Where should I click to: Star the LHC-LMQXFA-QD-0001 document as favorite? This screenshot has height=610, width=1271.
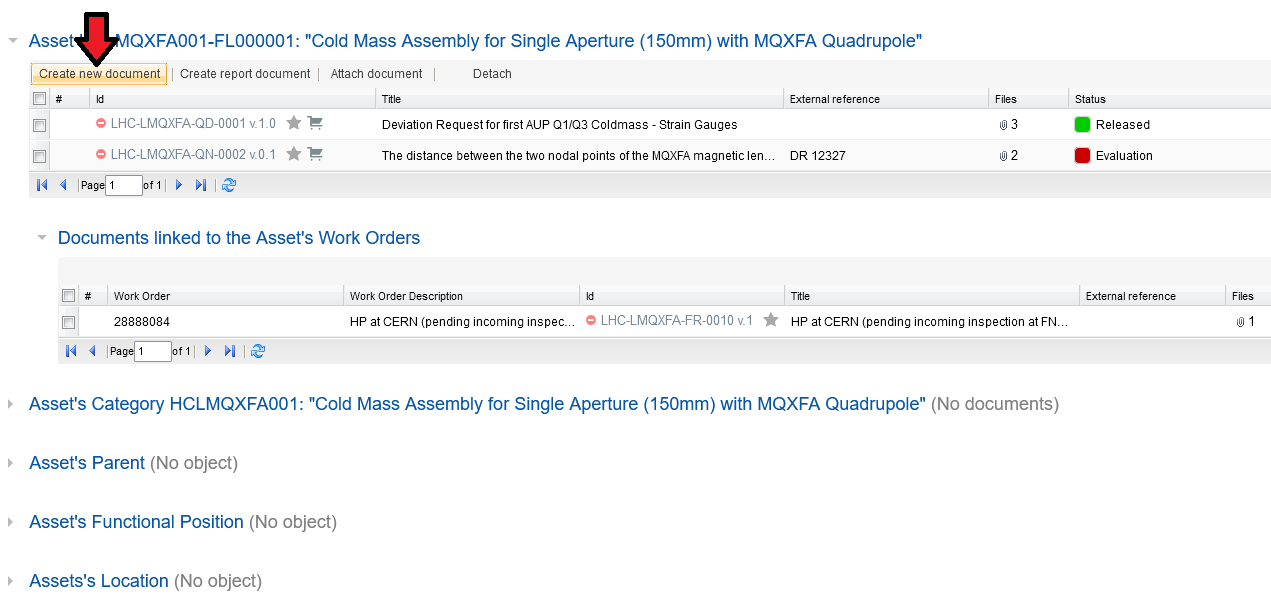pyautogui.click(x=294, y=124)
